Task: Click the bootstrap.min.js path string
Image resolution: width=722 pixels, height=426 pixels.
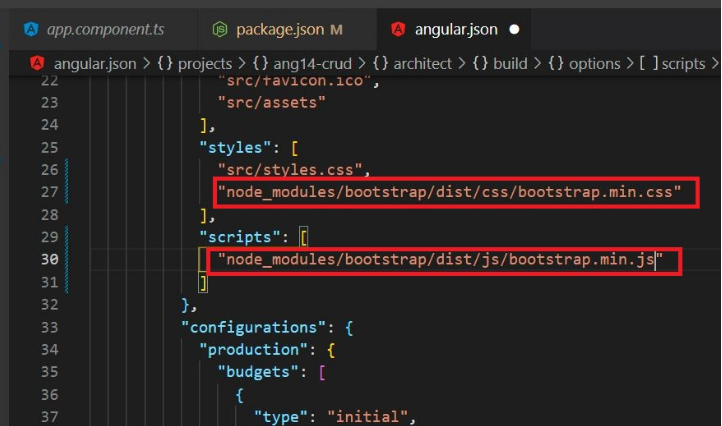Action: [440, 259]
